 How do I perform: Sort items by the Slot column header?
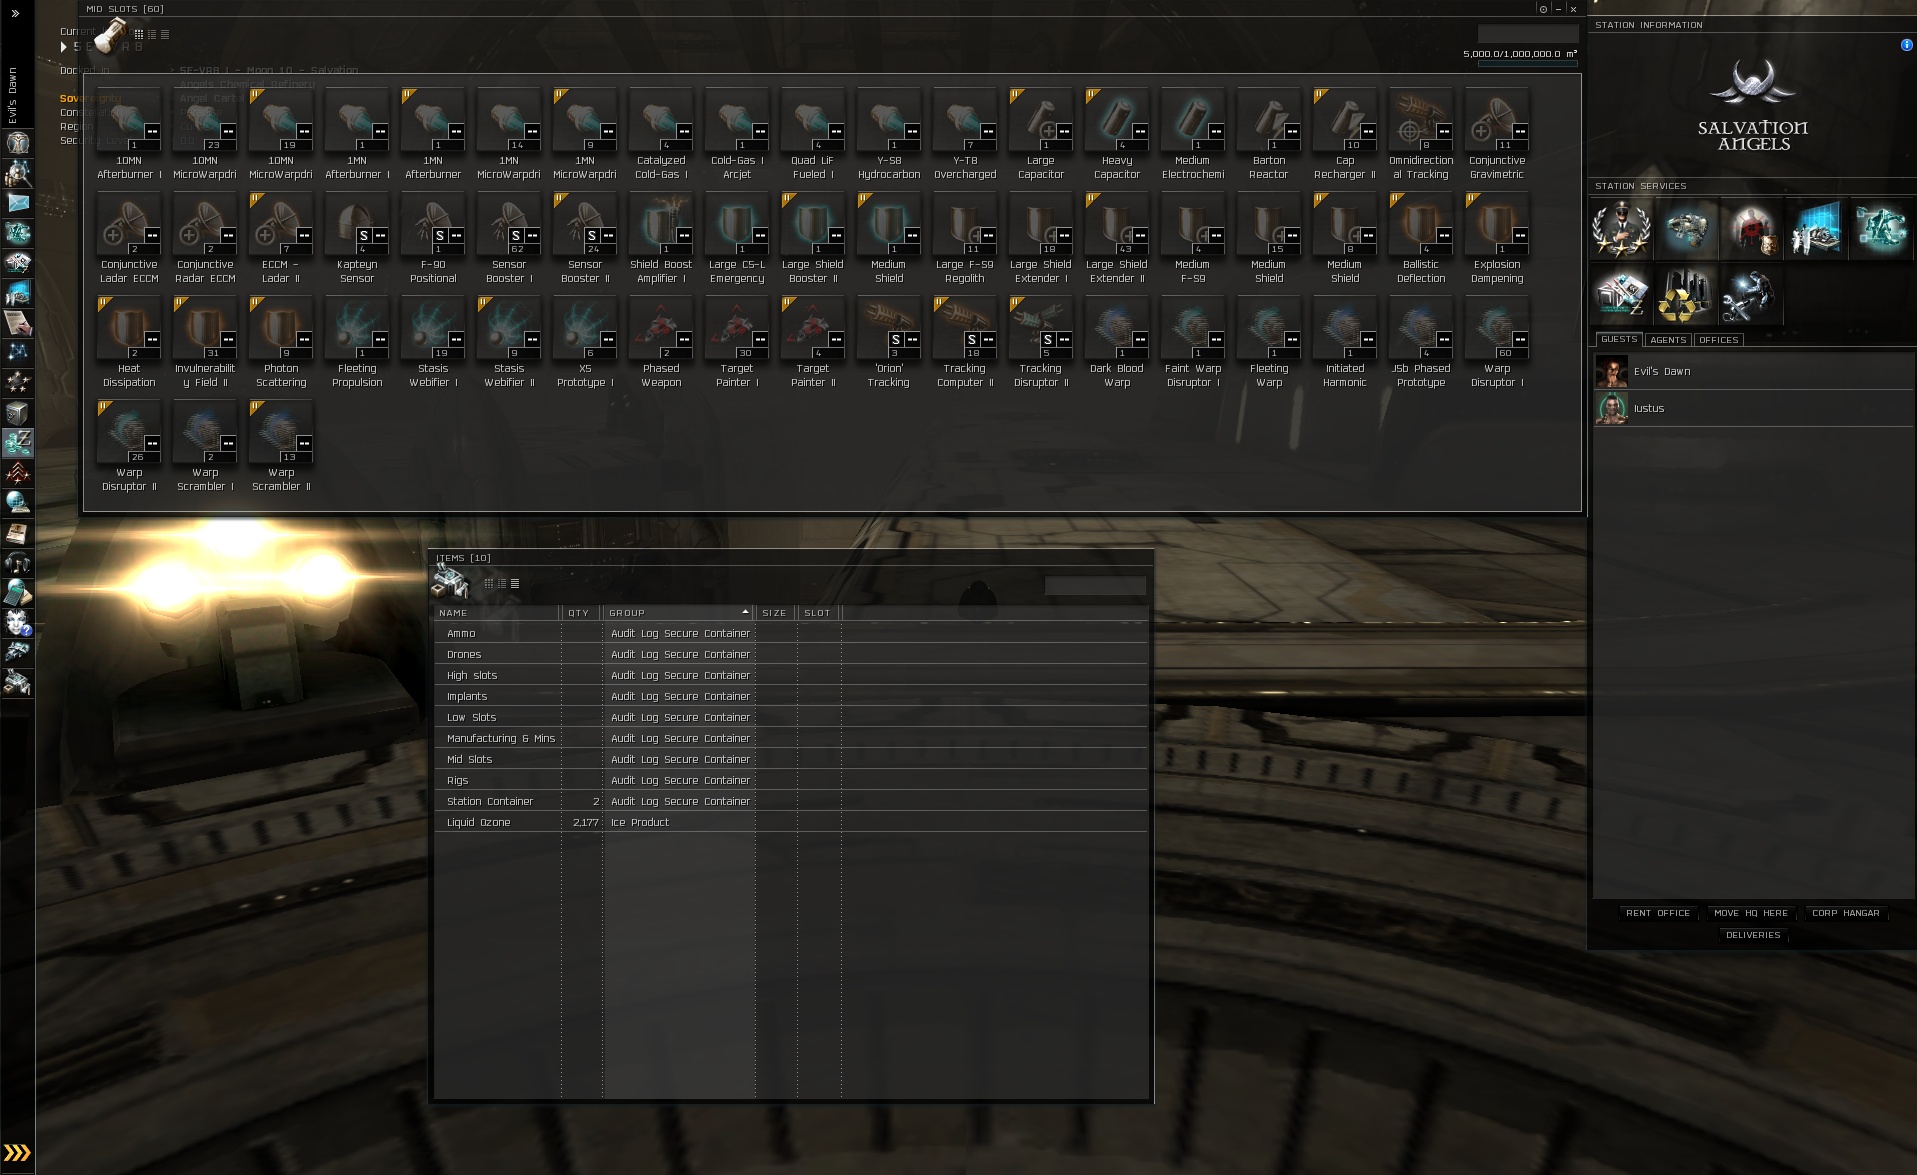[819, 613]
